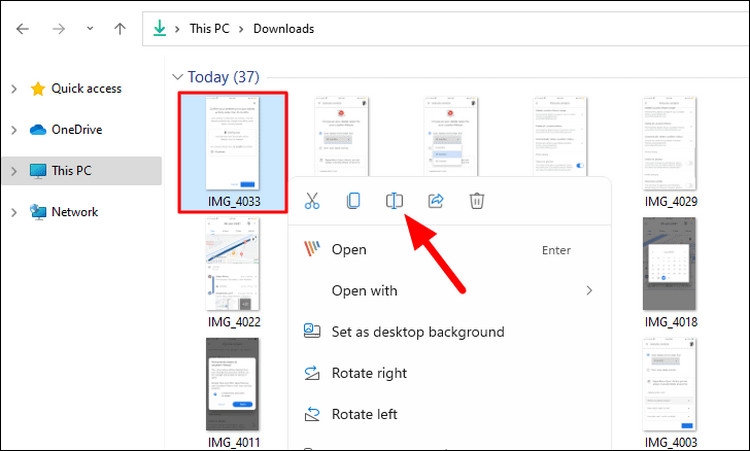
Task: Click the green Downloads arrow icon
Action: tap(159, 29)
